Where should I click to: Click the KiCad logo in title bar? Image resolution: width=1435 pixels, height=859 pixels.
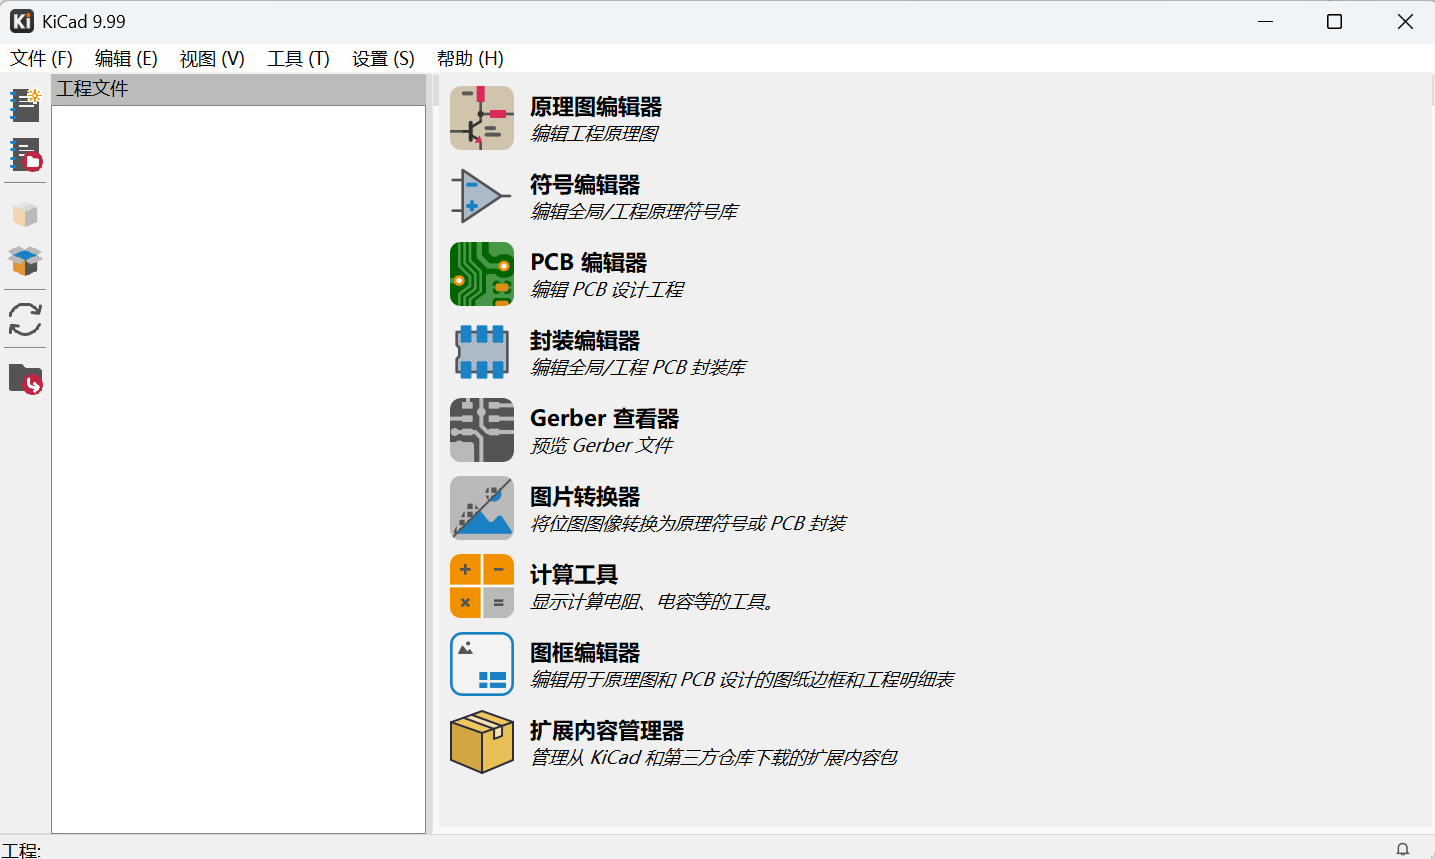22,21
